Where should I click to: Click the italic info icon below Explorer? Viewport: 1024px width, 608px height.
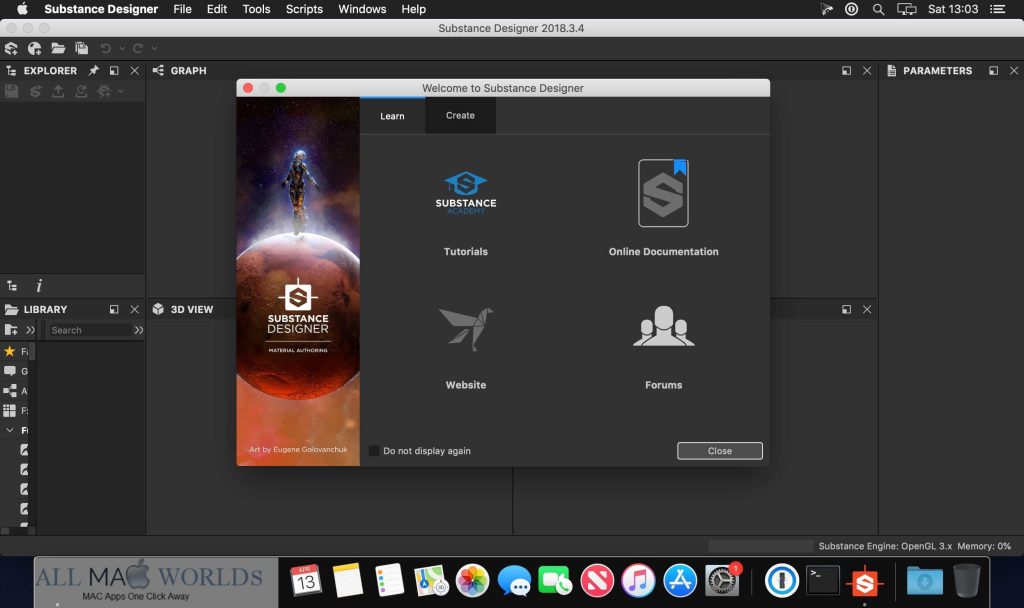[39, 286]
